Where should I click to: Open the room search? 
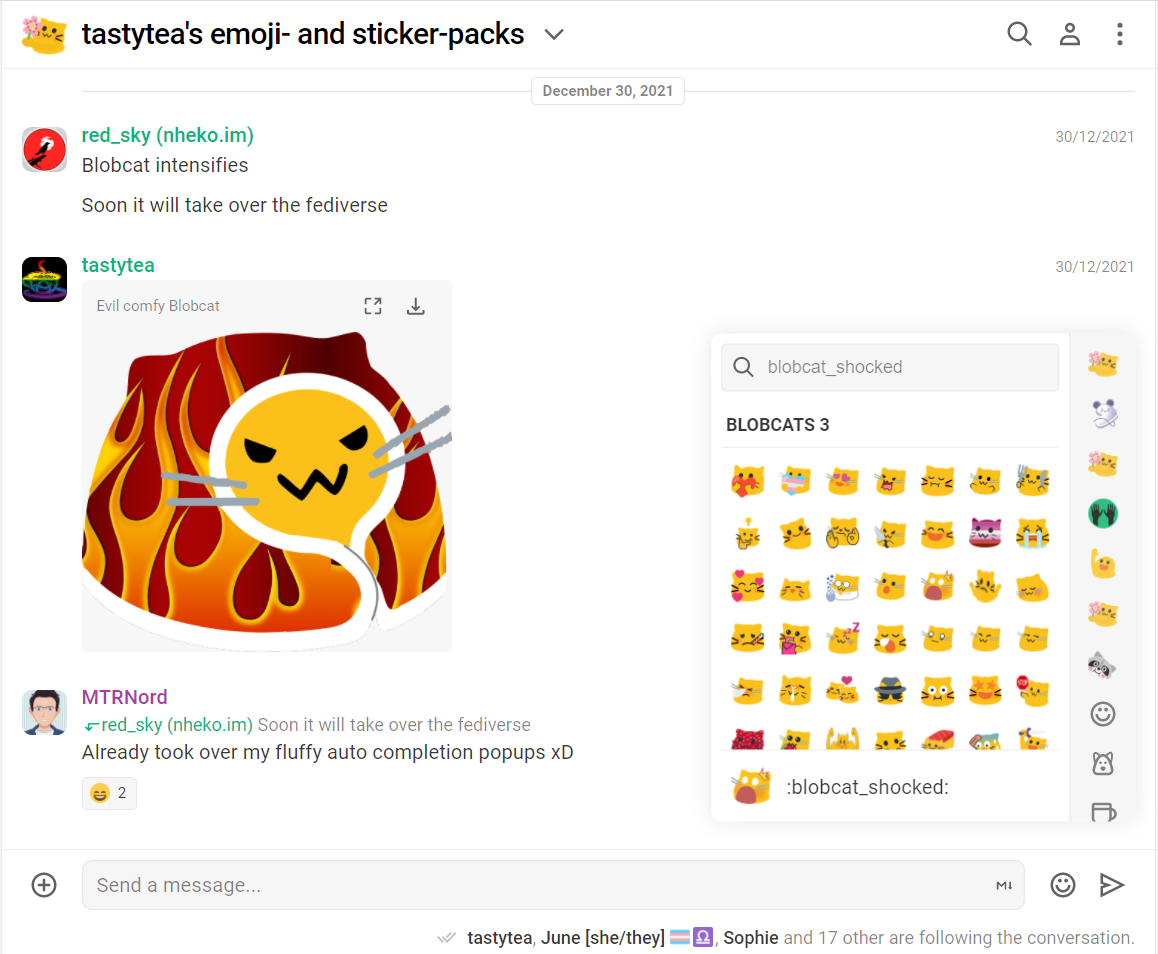1019,34
